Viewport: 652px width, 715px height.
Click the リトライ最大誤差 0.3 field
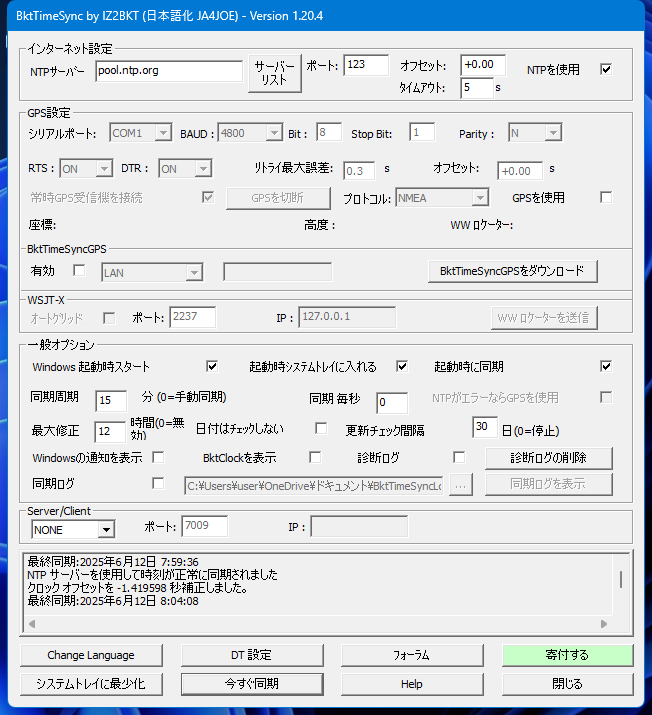pyautogui.click(x=359, y=171)
